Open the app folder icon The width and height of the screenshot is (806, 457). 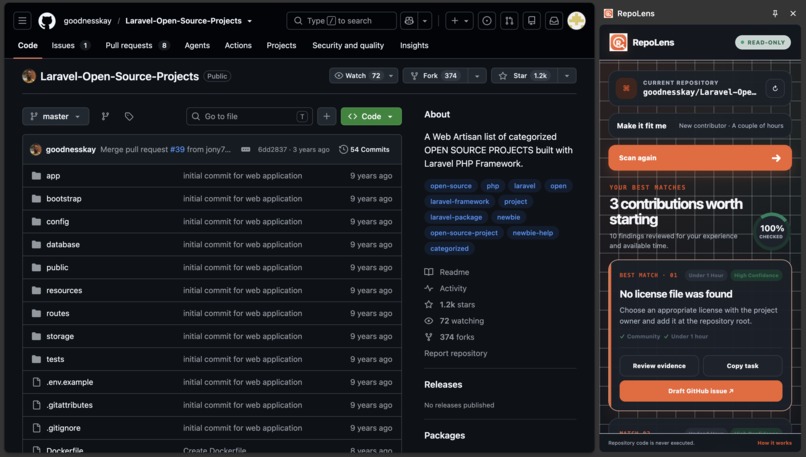(x=36, y=176)
